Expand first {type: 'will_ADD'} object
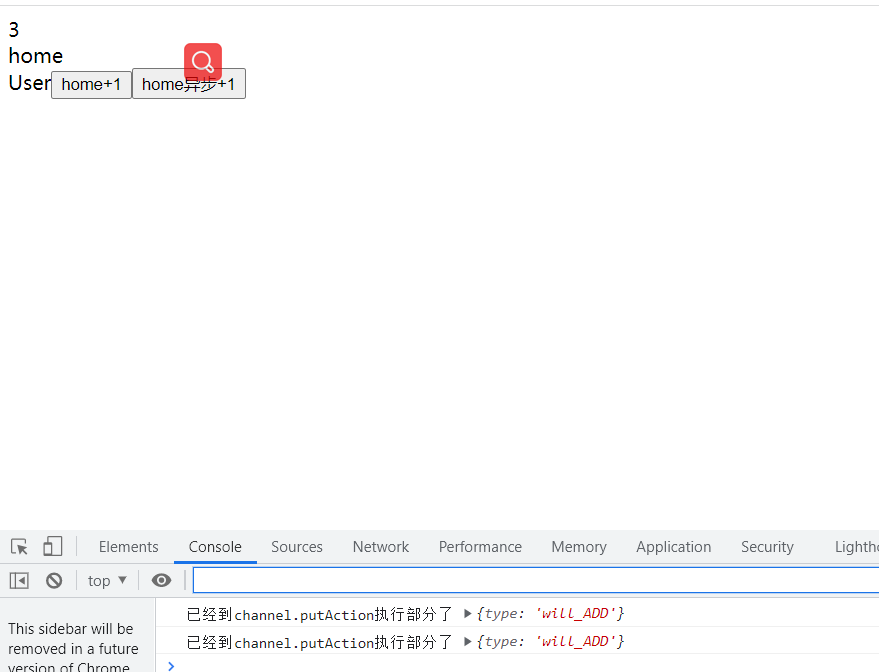This screenshot has width=879, height=672. (467, 614)
